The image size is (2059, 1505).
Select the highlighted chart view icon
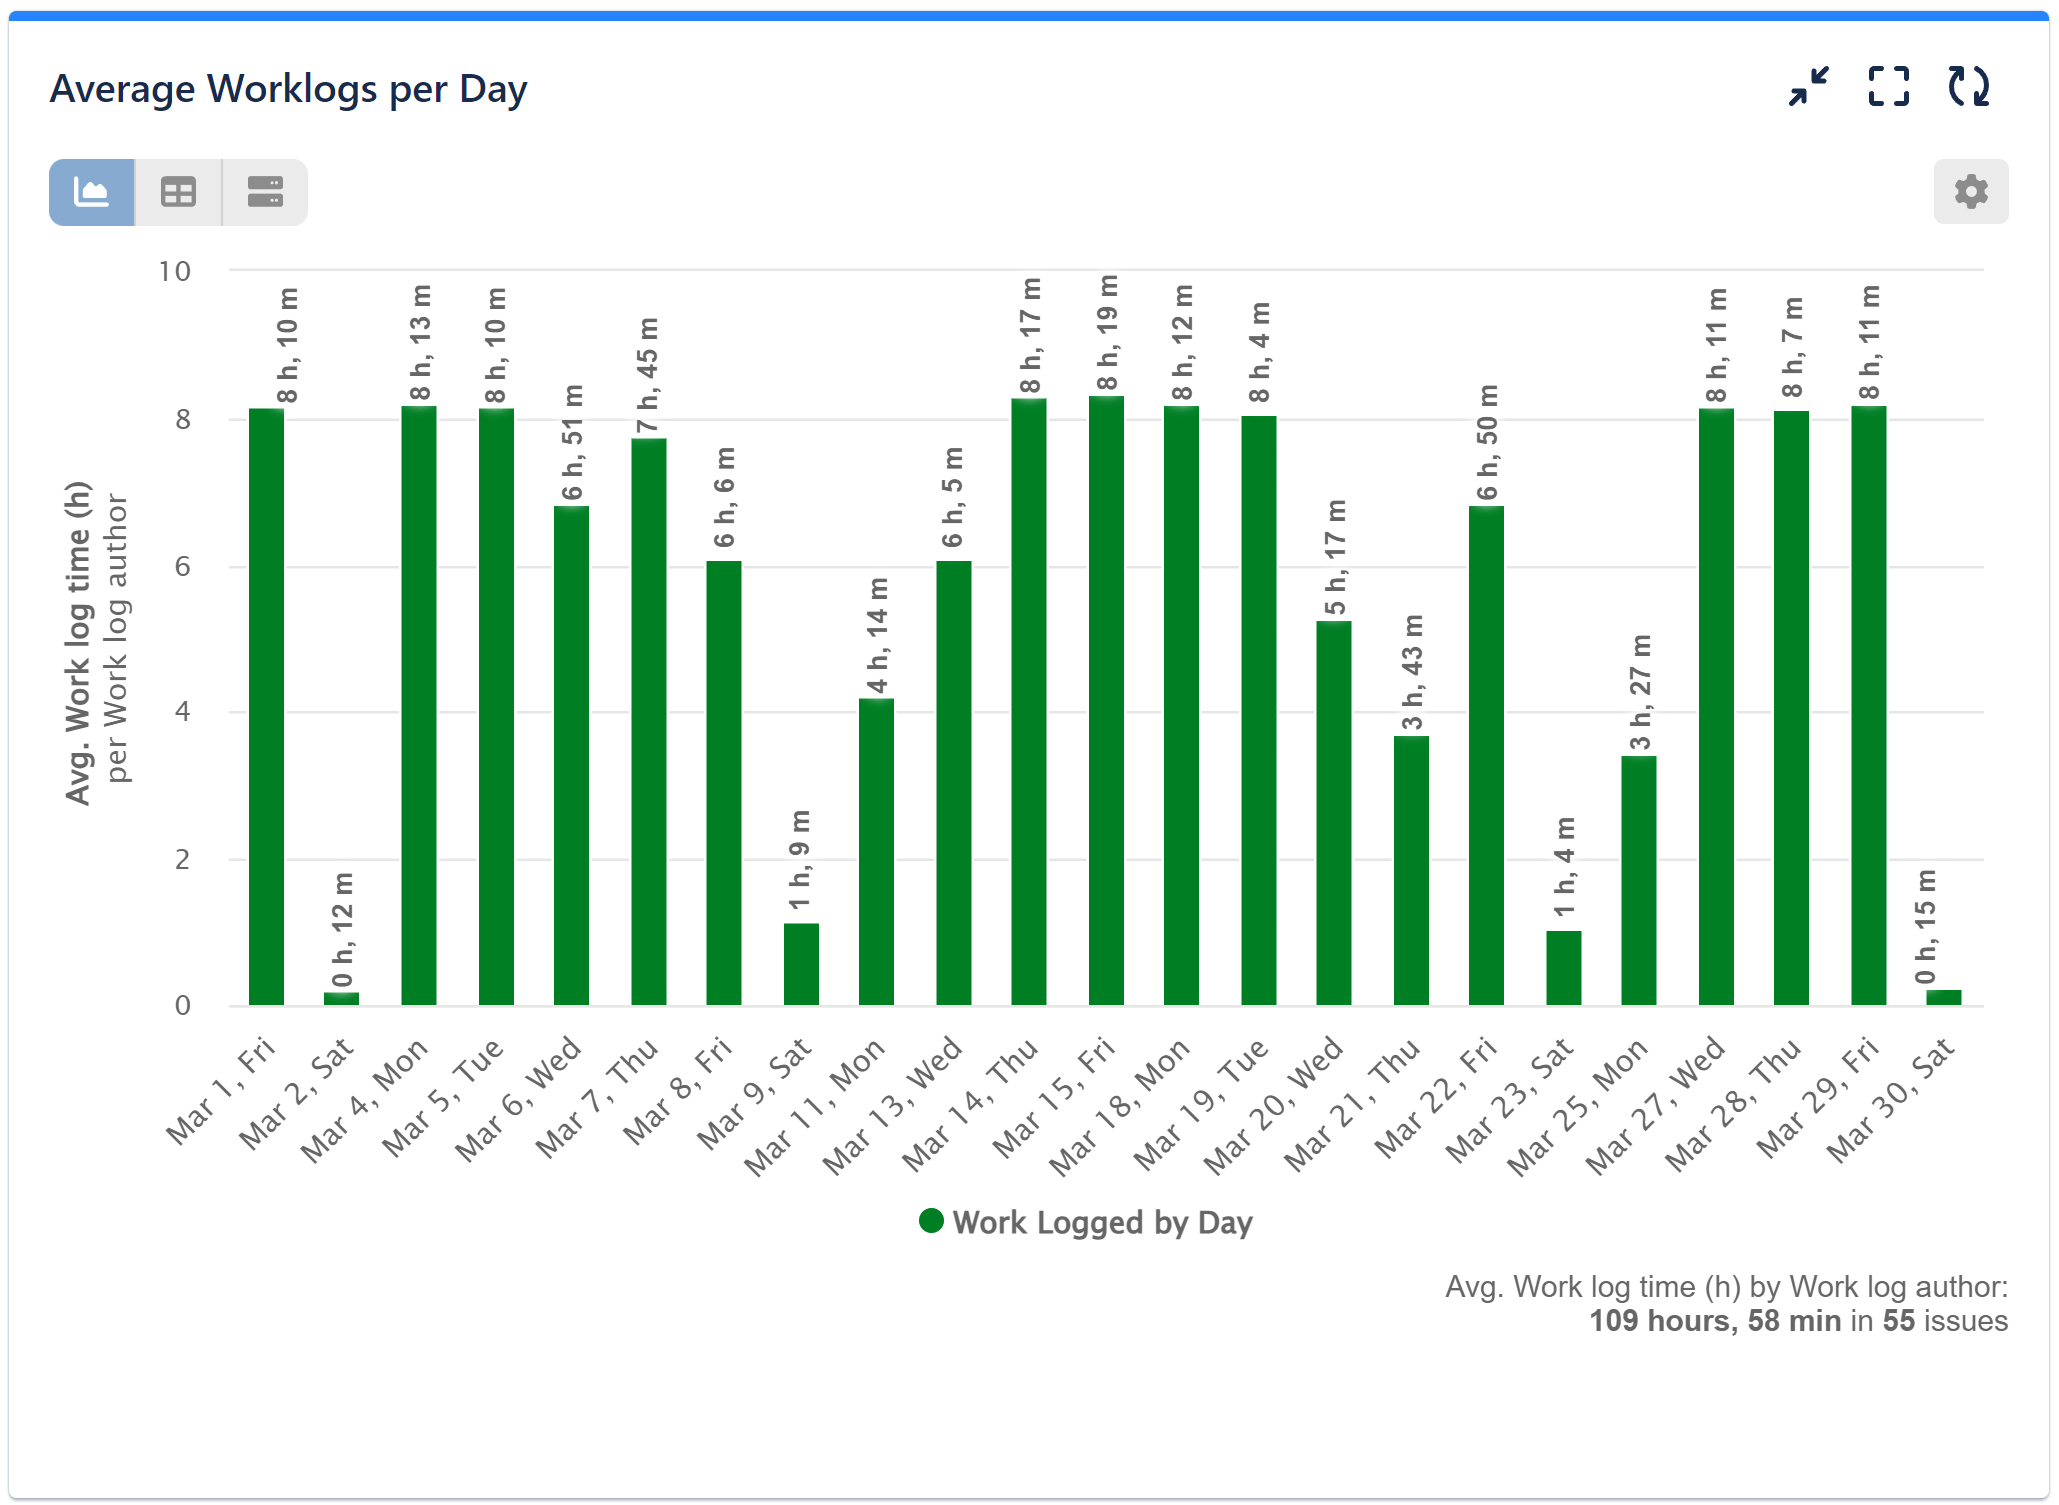pos(90,191)
